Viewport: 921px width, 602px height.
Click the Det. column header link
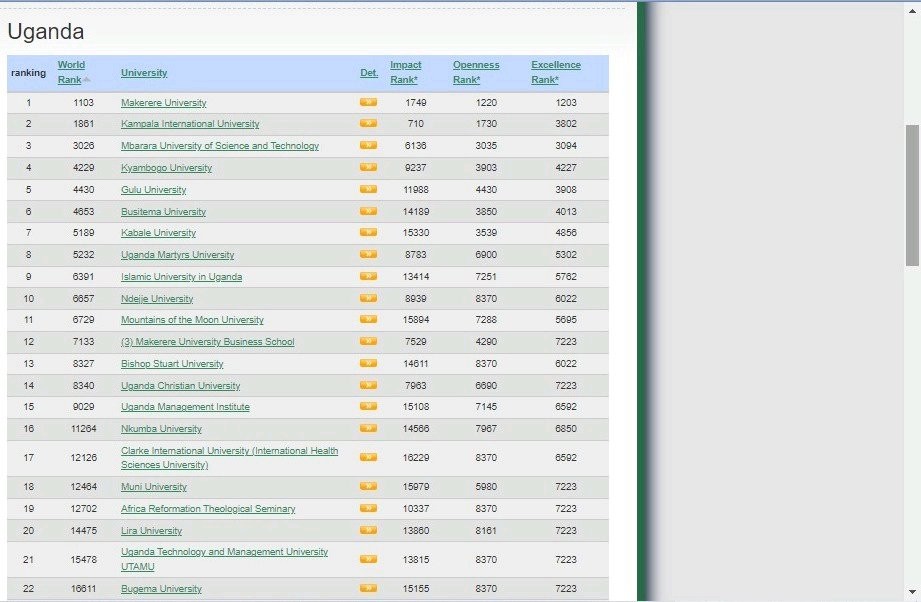369,73
